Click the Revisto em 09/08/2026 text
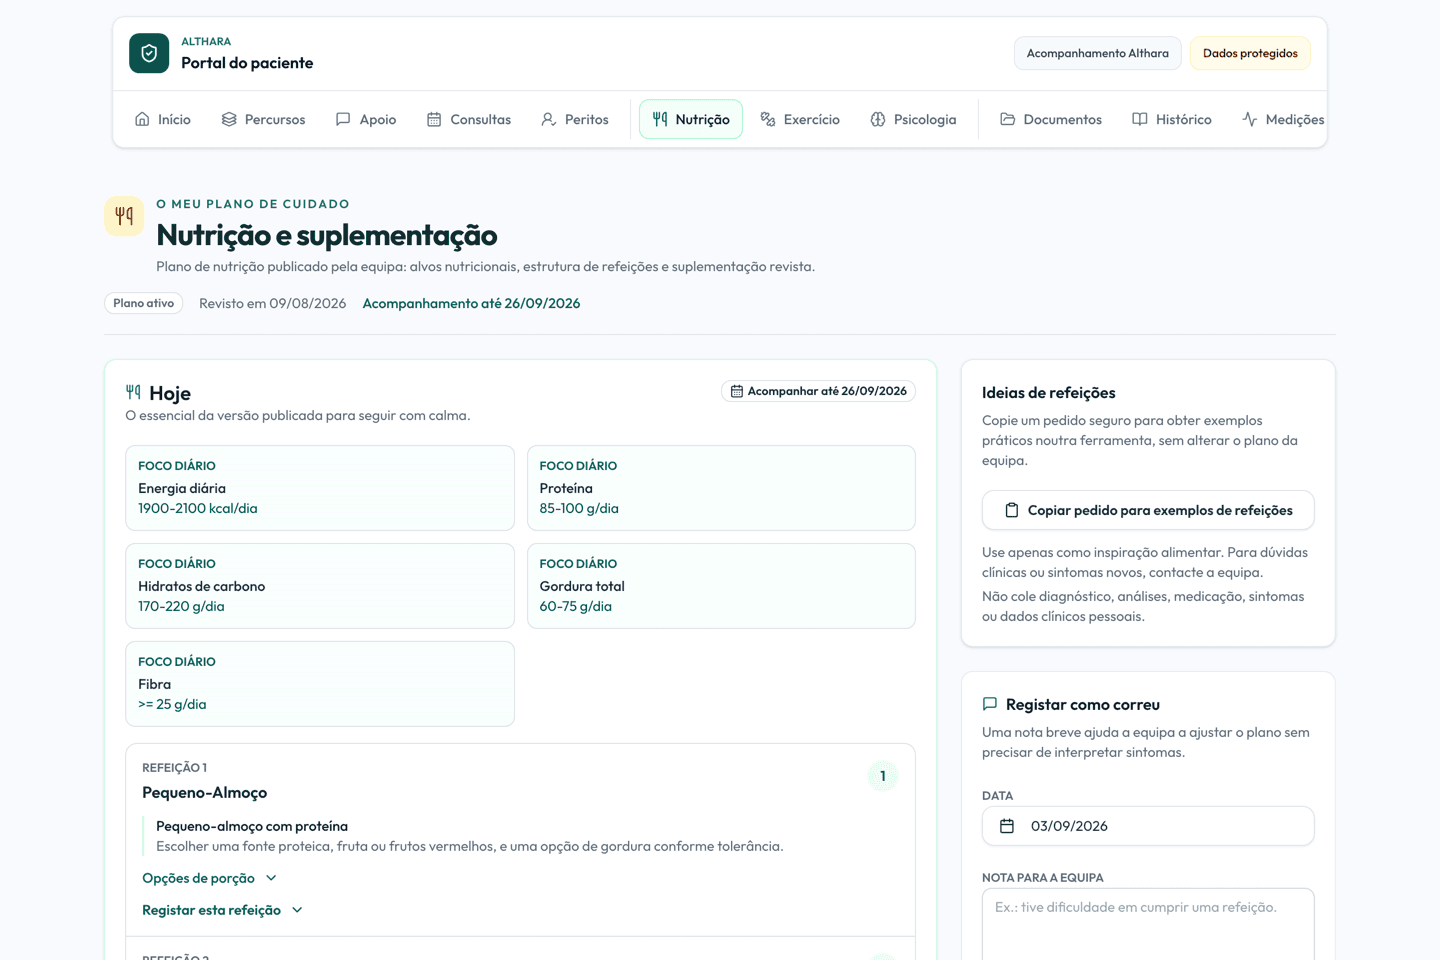Image resolution: width=1440 pixels, height=960 pixels. (x=273, y=303)
